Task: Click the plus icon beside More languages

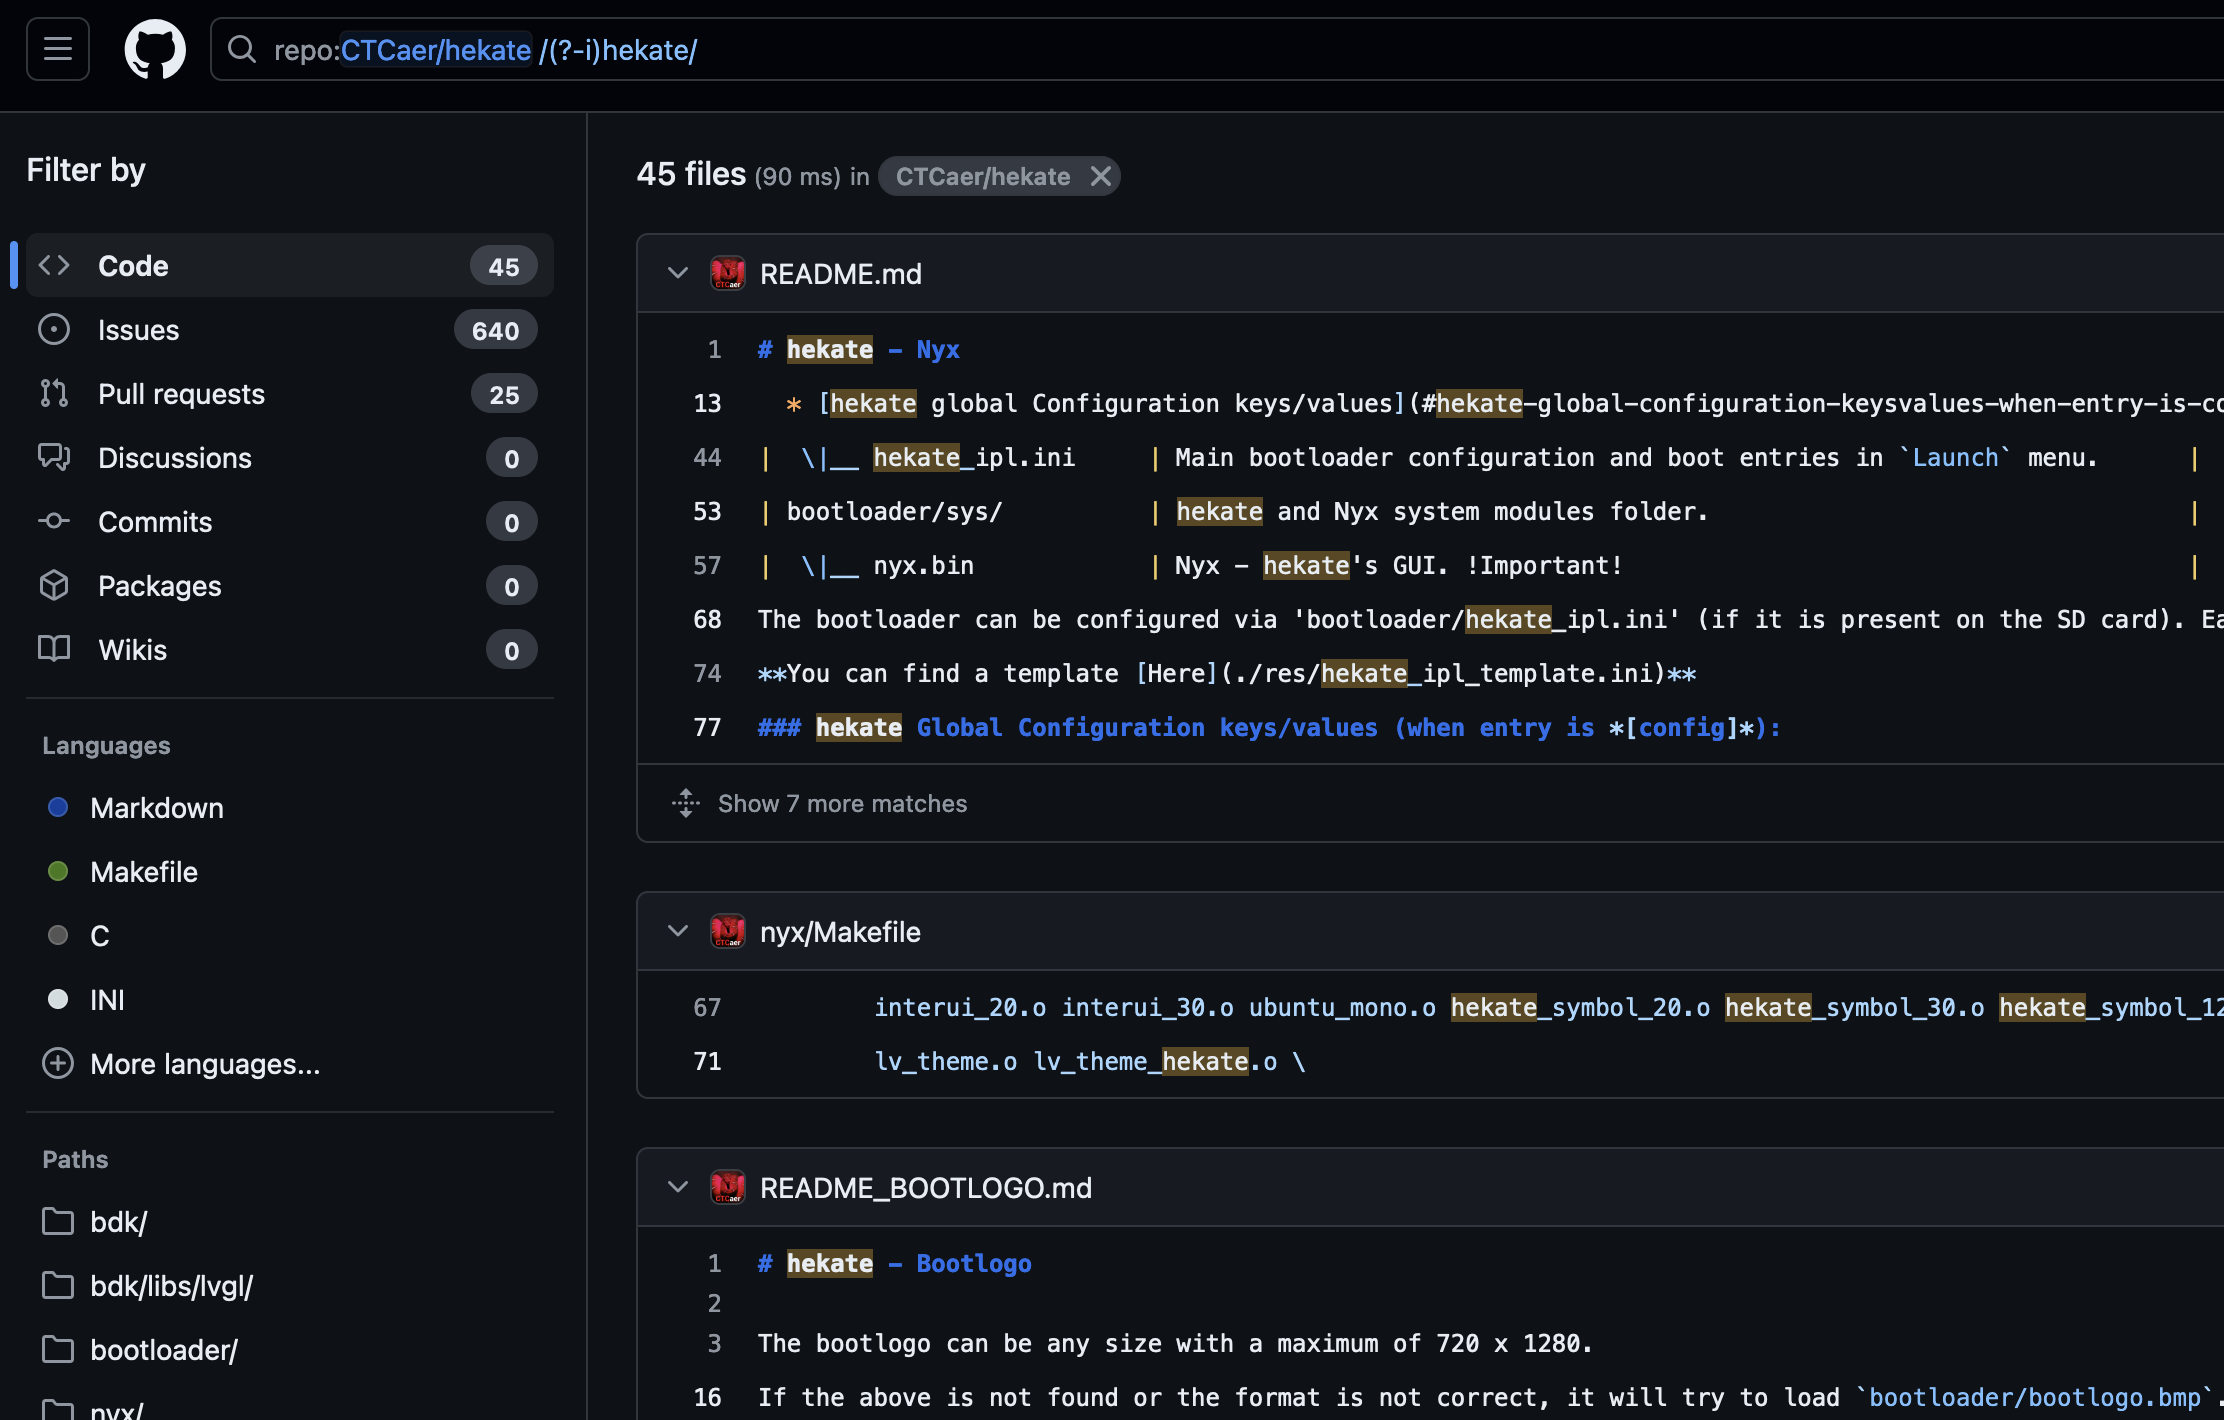Action: point(58,1063)
